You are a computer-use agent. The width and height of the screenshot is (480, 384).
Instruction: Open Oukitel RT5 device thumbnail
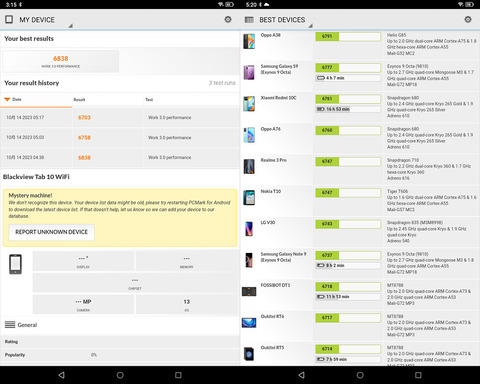[x=249, y=354]
